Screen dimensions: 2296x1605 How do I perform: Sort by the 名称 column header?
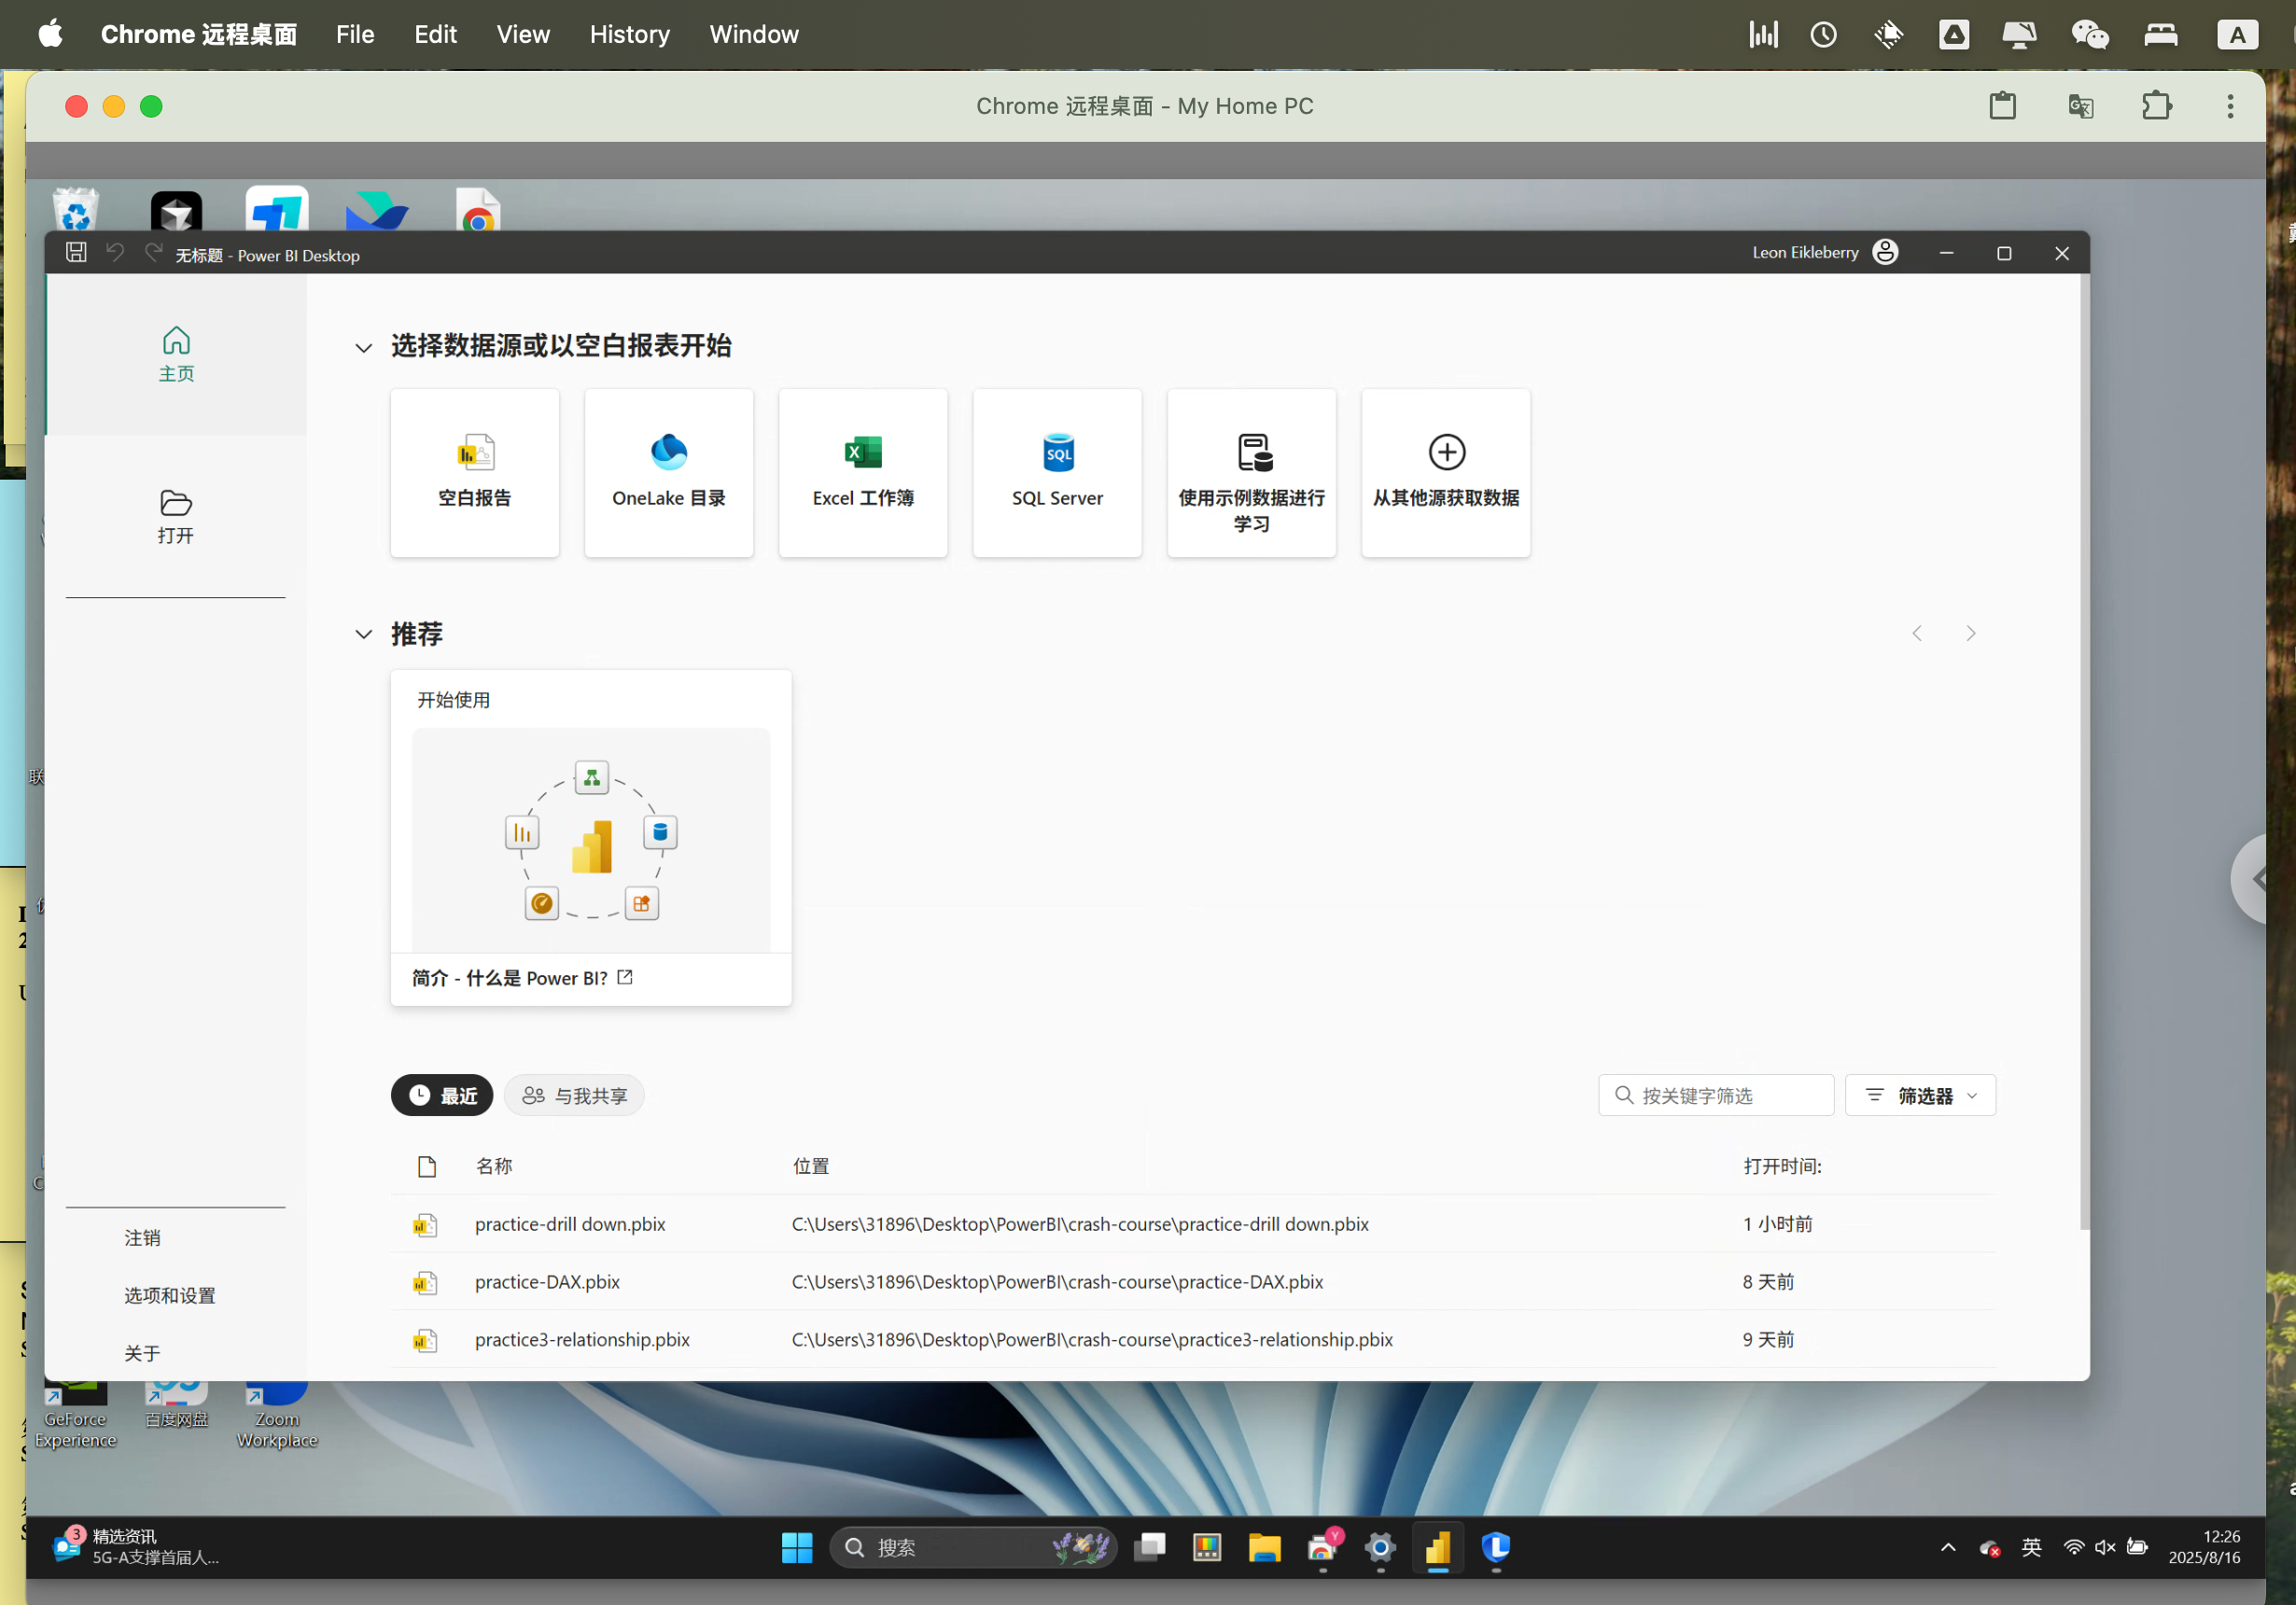[x=494, y=1166]
